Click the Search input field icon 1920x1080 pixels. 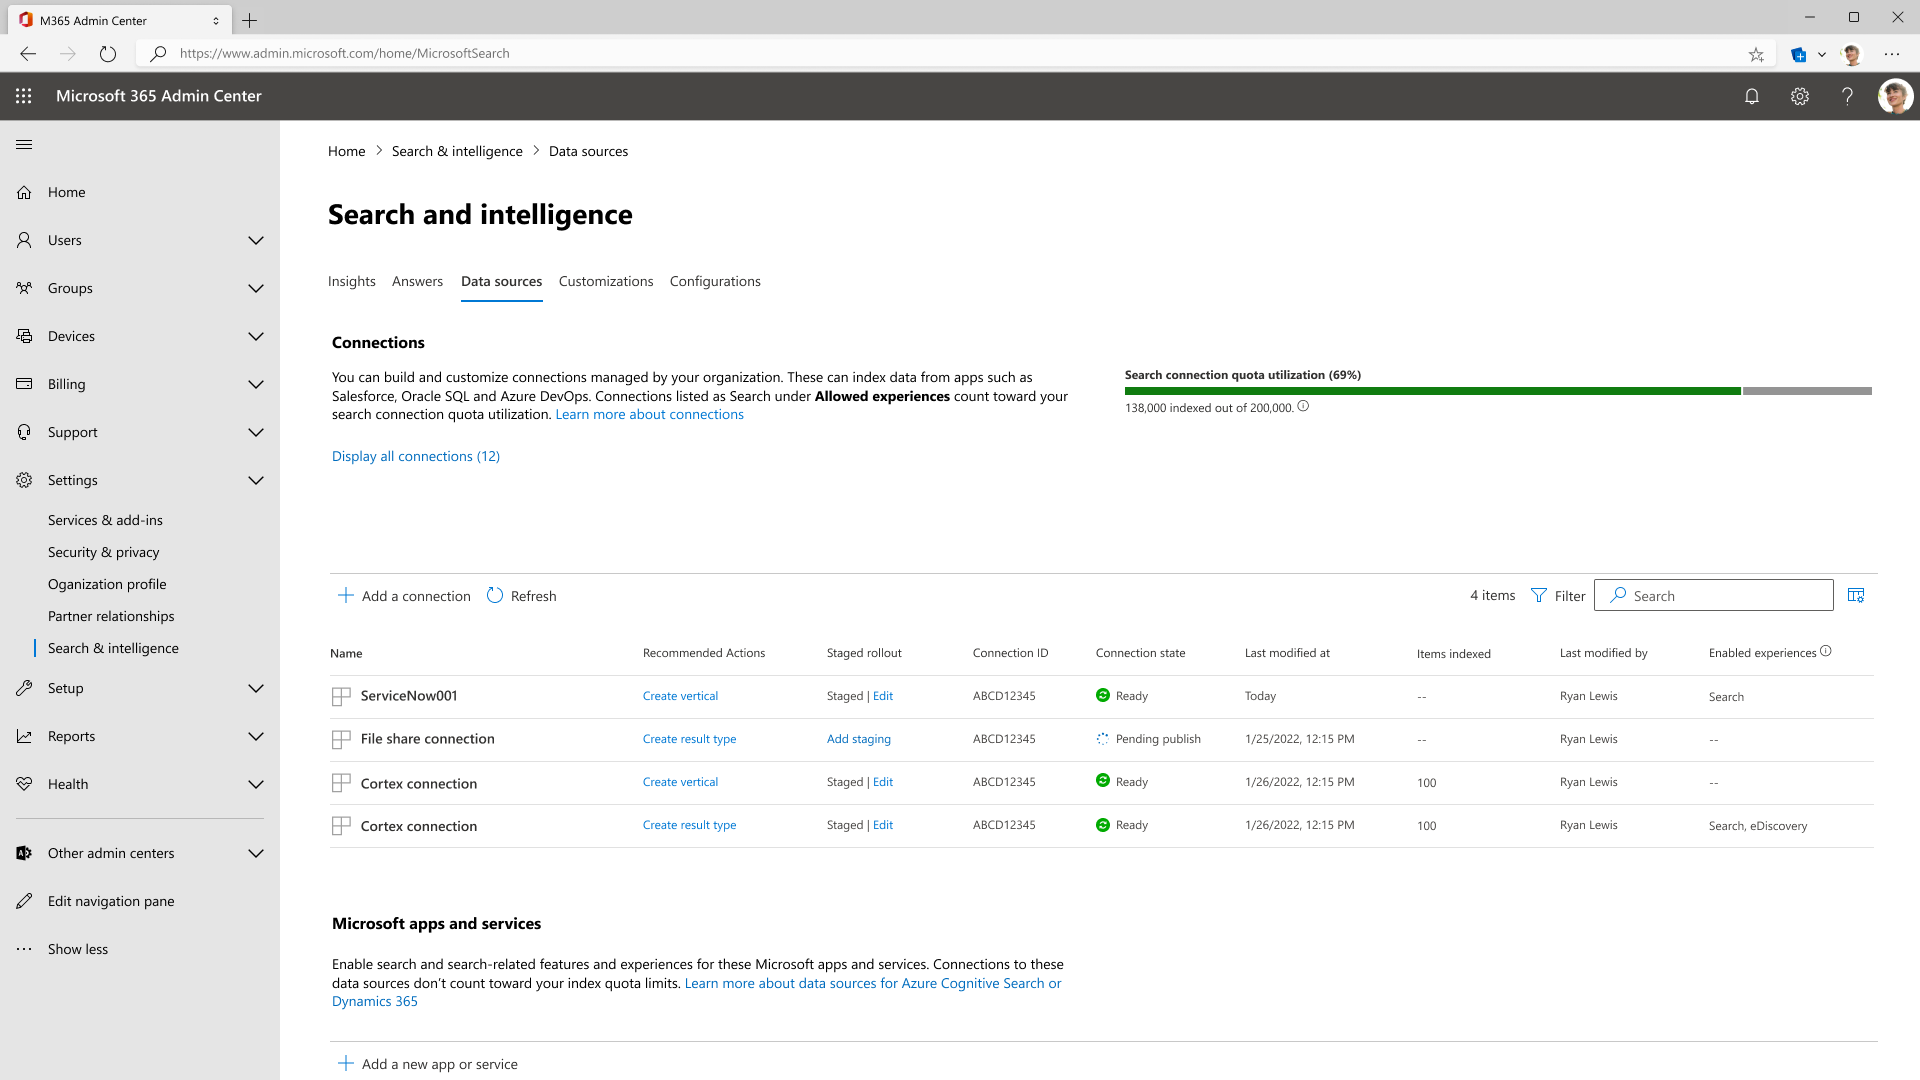coord(1617,595)
